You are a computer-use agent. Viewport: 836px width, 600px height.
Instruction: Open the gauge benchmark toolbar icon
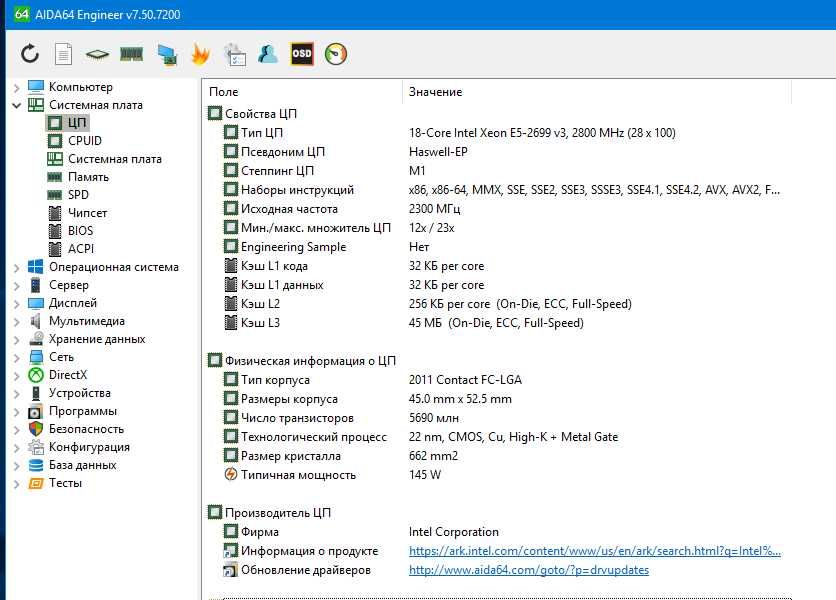[336, 54]
